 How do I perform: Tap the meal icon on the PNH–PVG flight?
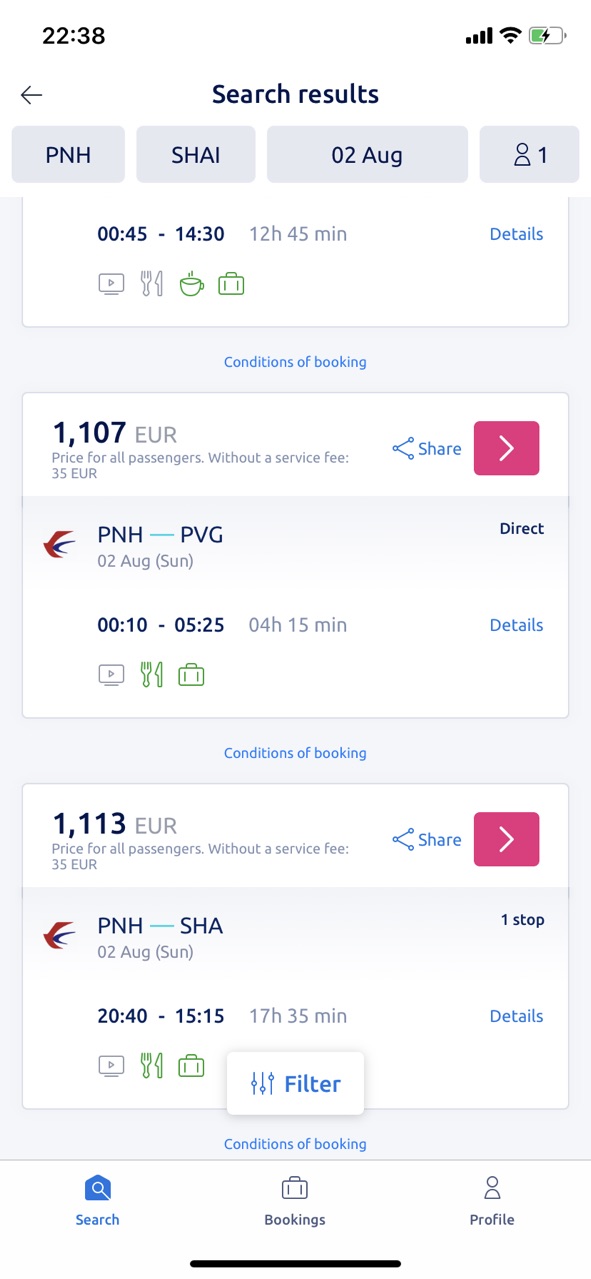(151, 675)
